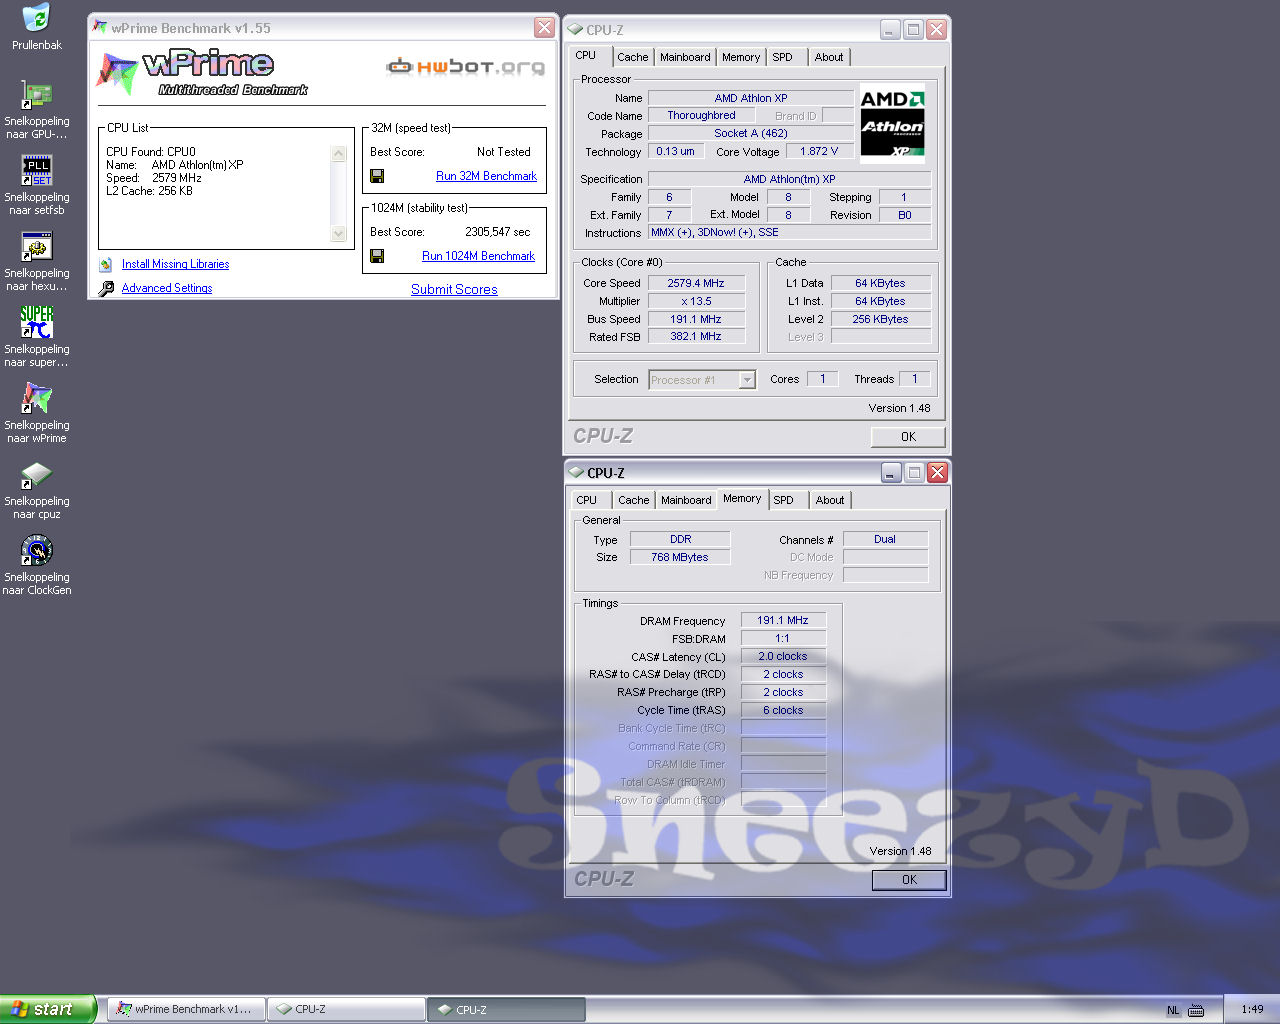Click the system clock showing 1:49

(x=1252, y=1010)
